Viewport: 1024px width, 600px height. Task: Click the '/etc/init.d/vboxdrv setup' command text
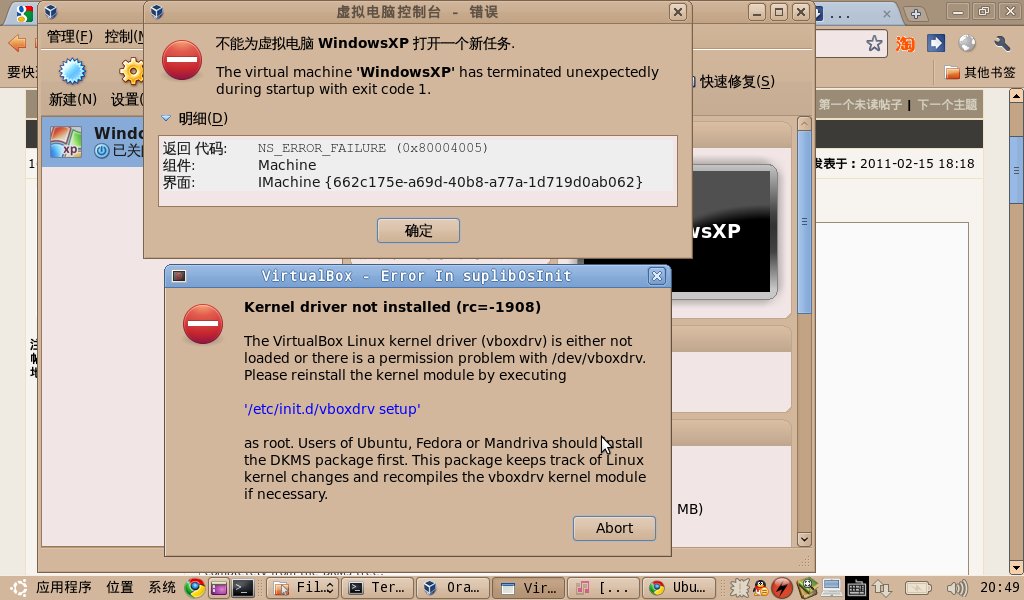click(x=332, y=409)
